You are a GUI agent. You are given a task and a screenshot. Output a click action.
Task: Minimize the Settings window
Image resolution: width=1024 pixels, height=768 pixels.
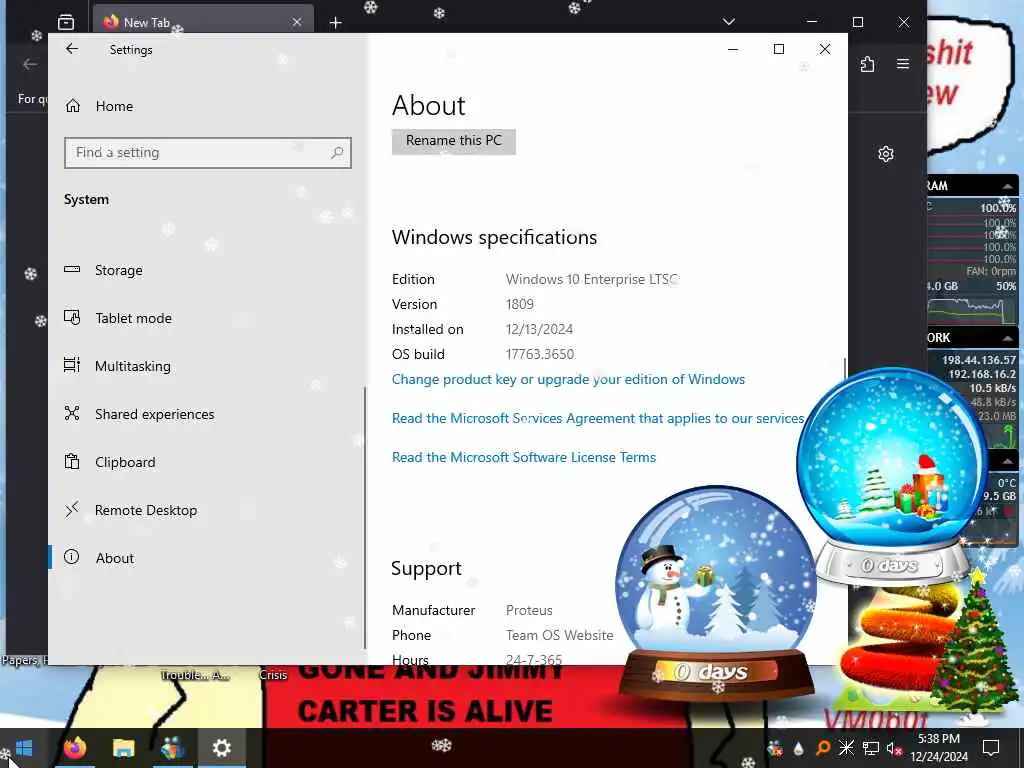(733, 49)
